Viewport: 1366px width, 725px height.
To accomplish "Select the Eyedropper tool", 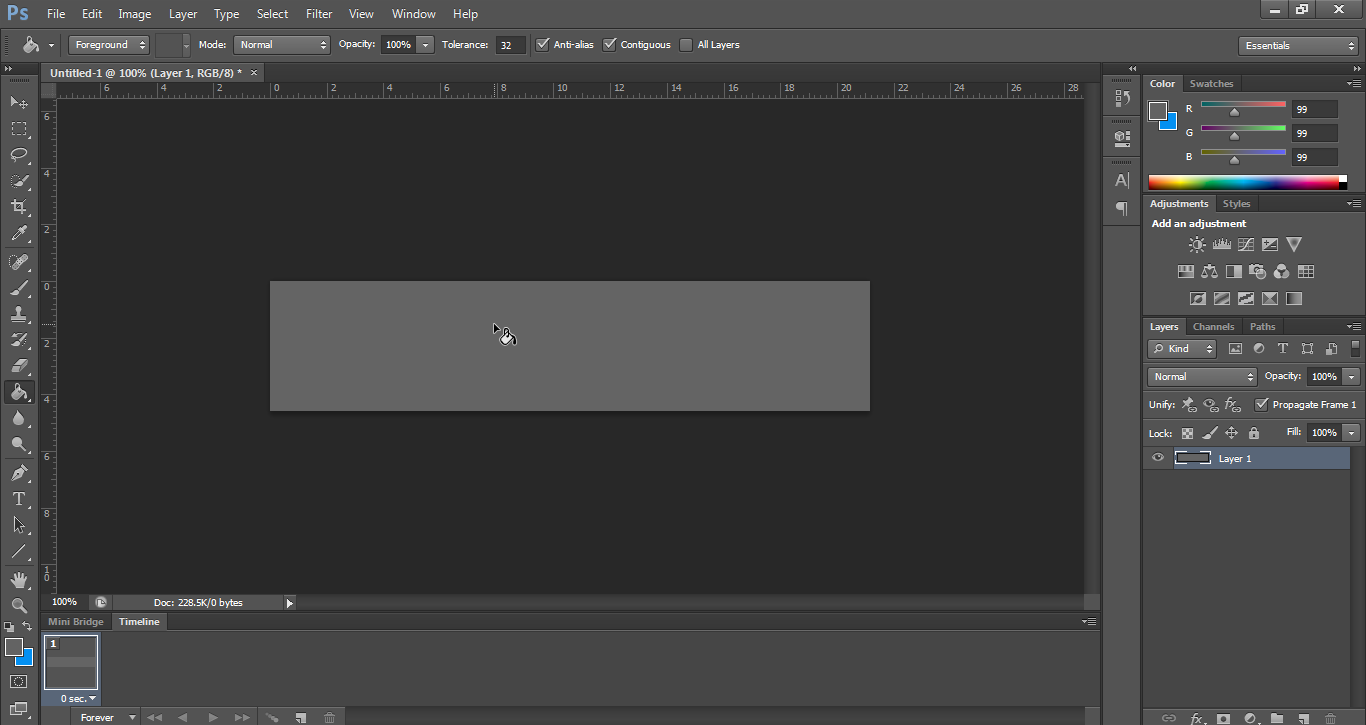I will (x=19, y=234).
